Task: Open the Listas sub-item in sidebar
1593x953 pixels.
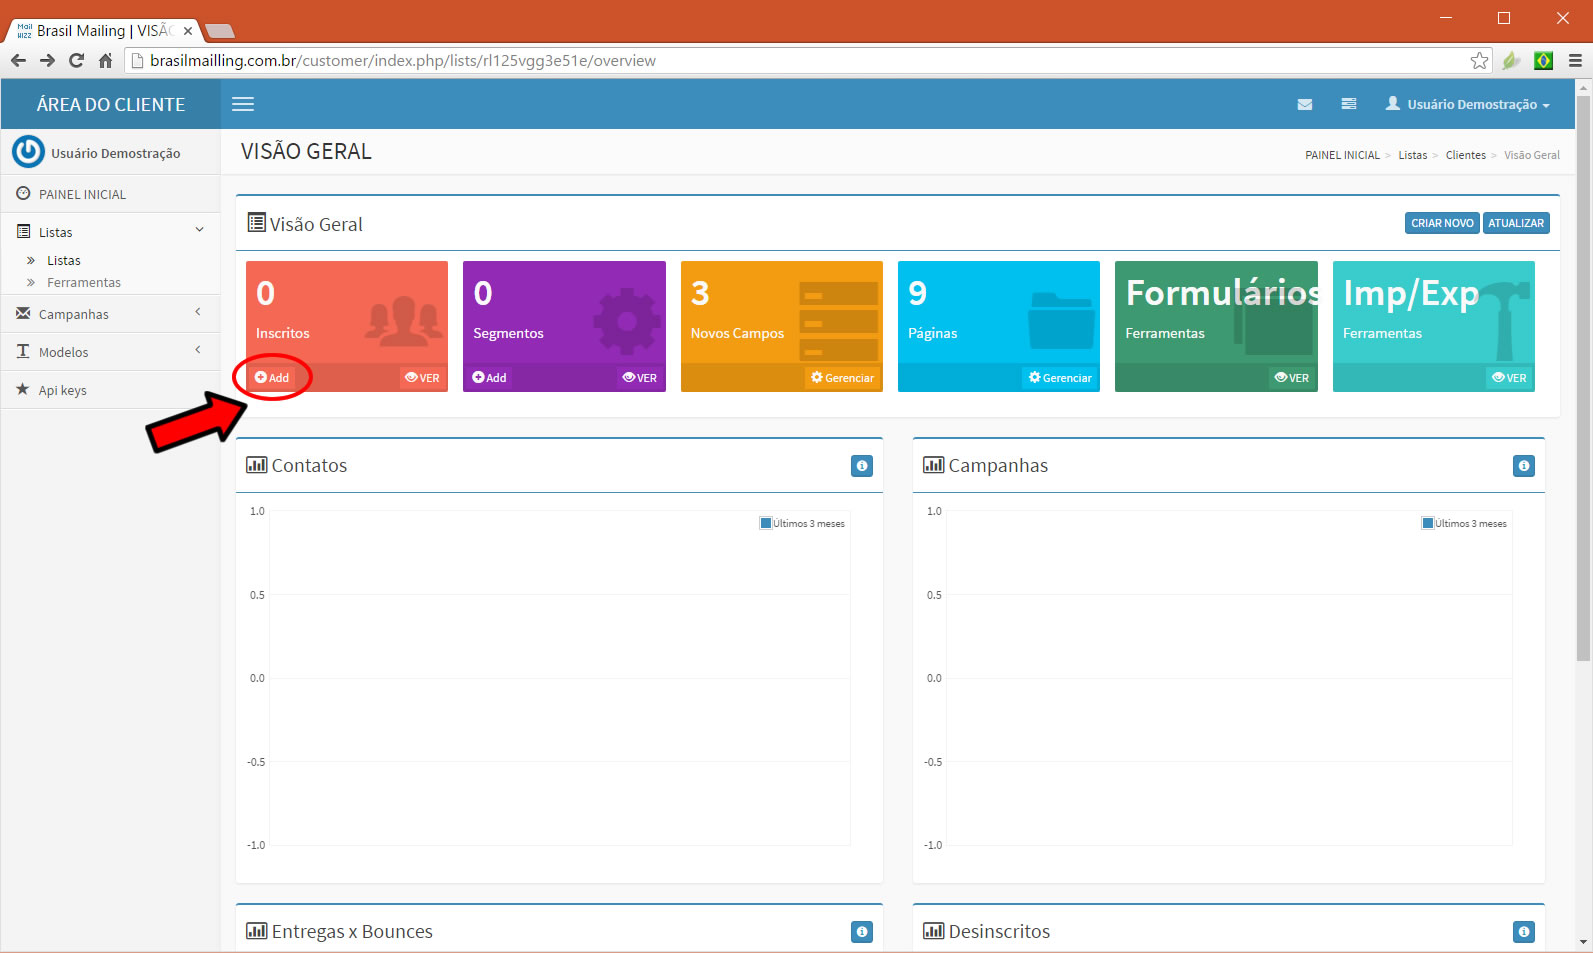Action: [x=64, y=260]
